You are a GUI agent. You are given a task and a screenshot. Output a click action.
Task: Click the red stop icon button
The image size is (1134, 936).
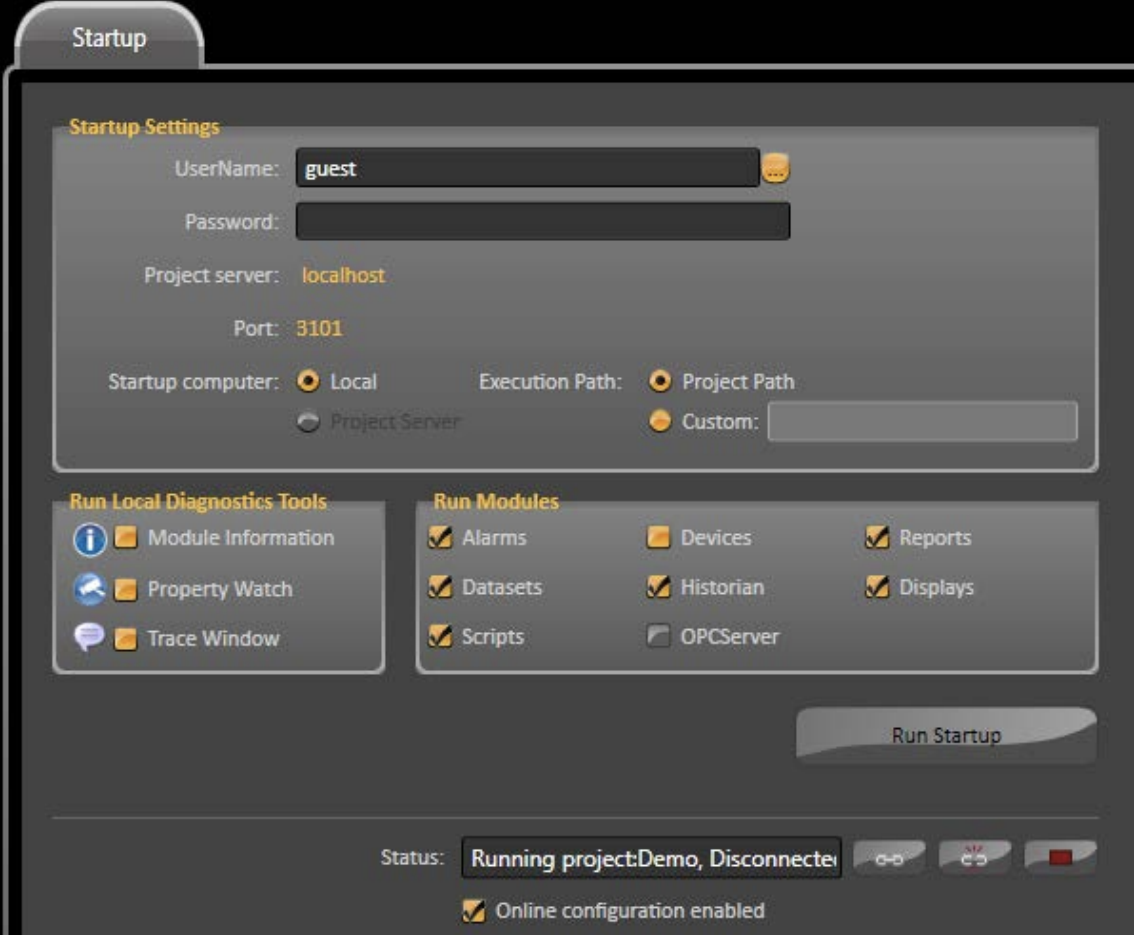pyautogui.click(x=1060, y=859)
